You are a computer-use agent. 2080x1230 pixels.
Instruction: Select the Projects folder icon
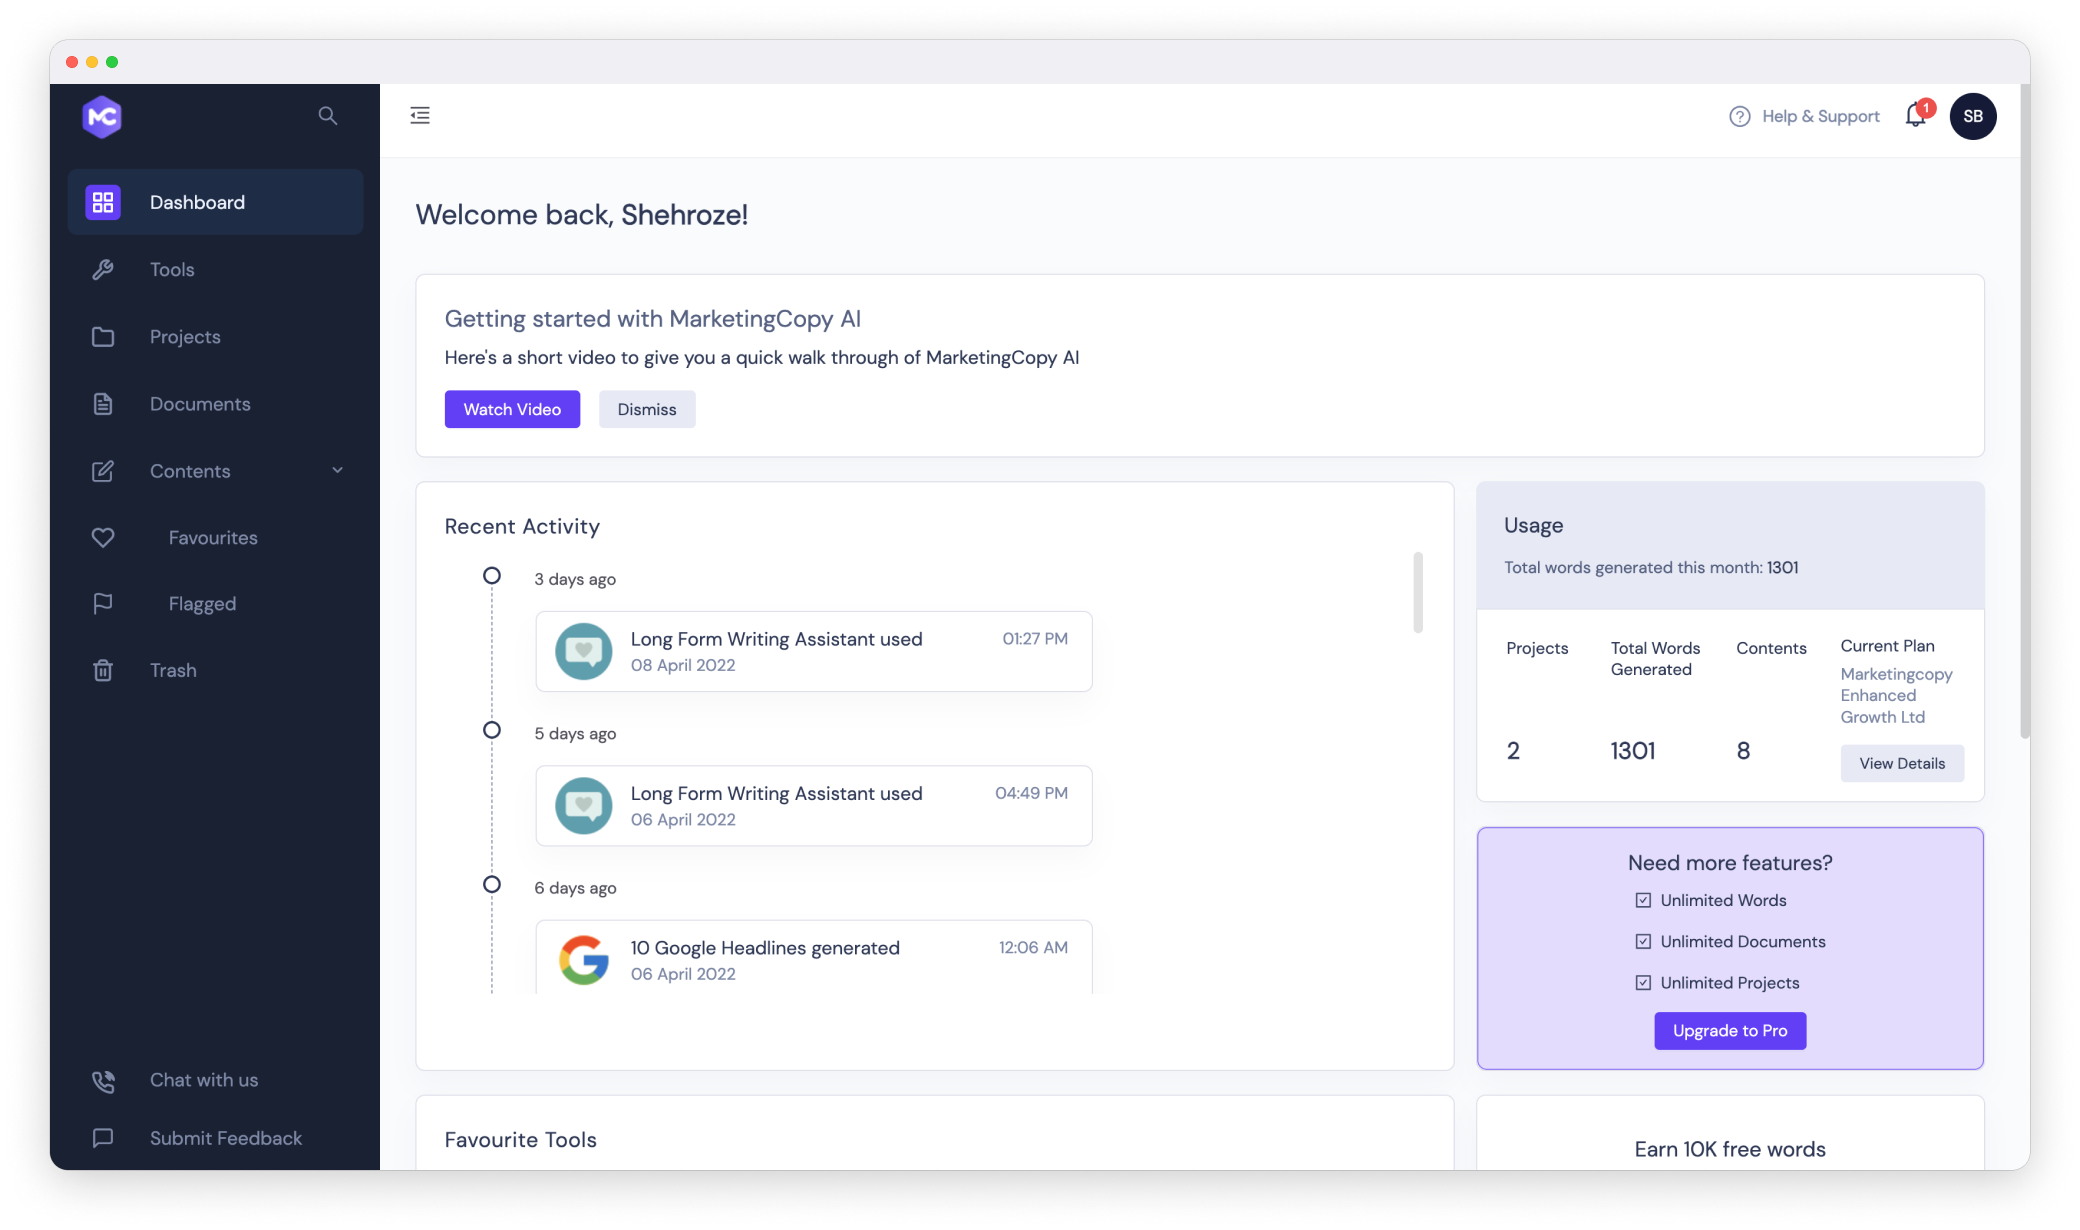click(104, 337)
